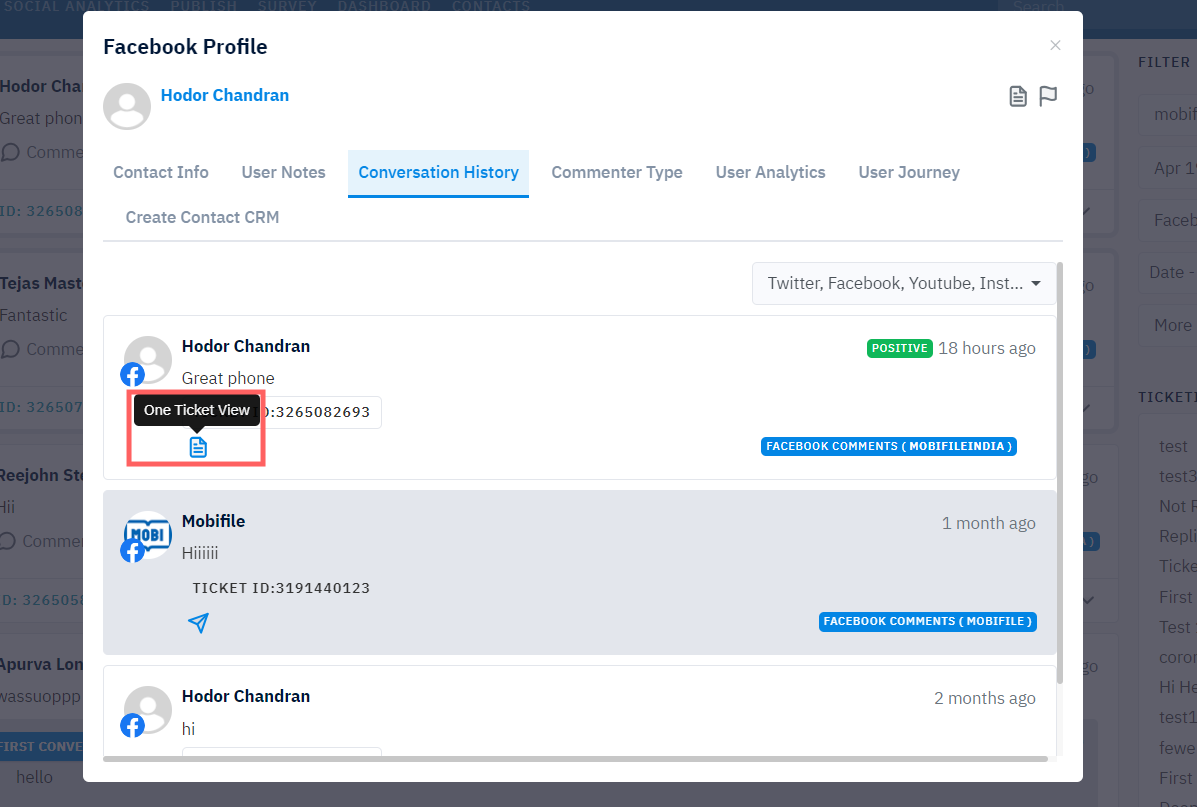Click the Facebook Profile dialog title

tap(186, 47)
